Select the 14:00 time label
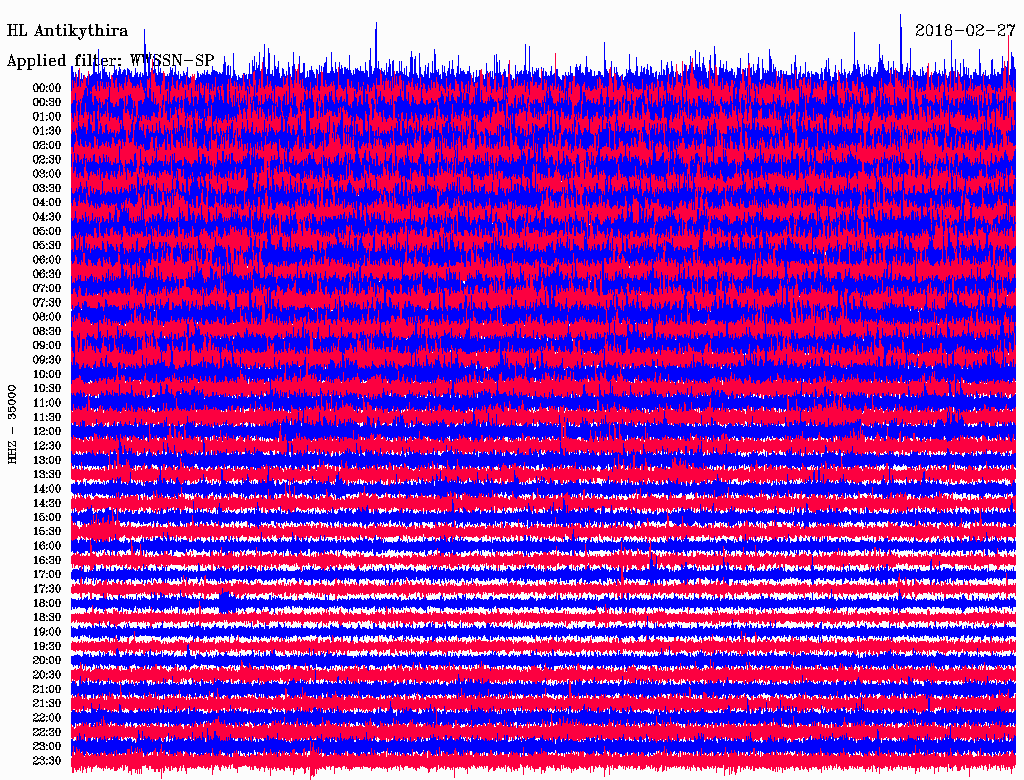The image size is (1024, 780). [47, 489]
